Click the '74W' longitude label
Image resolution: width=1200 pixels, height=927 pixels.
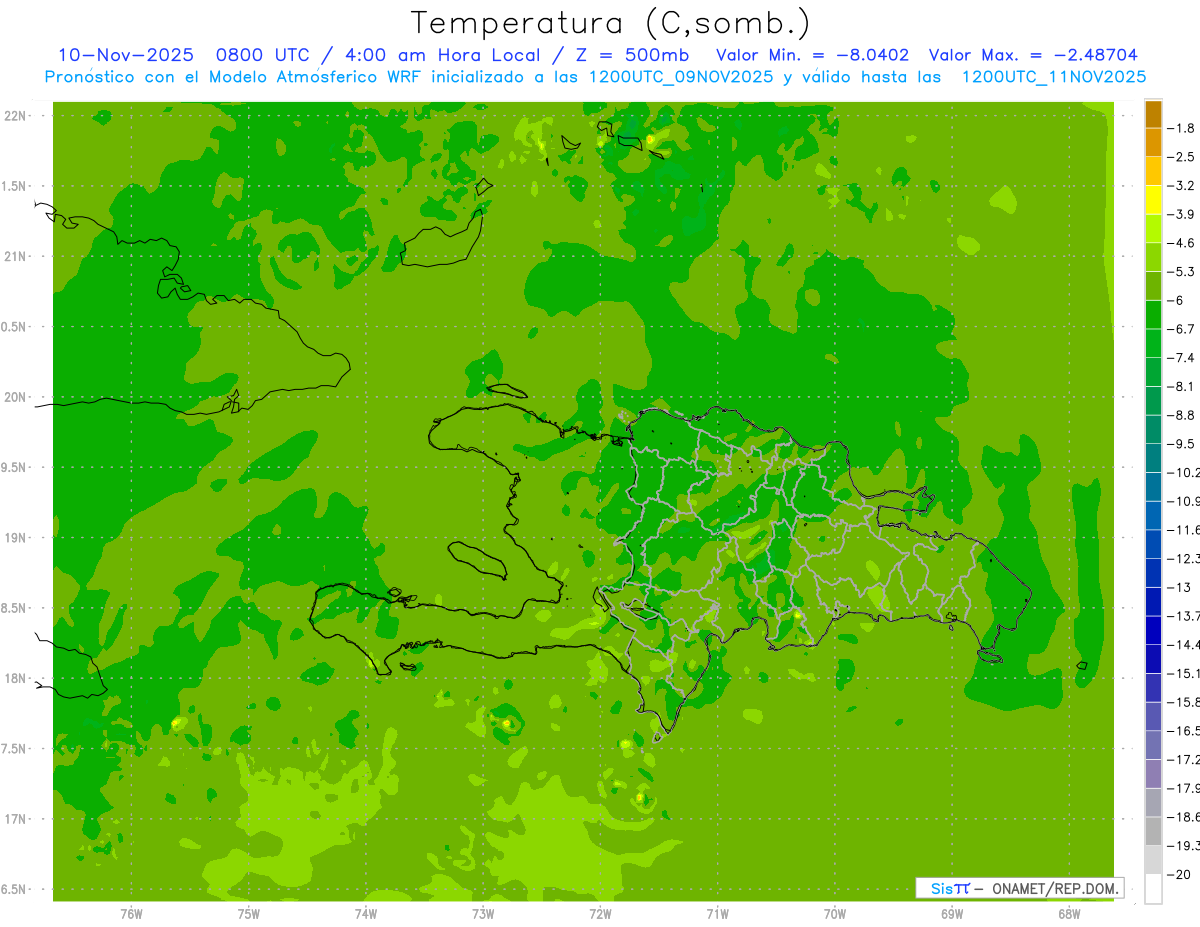366,913
